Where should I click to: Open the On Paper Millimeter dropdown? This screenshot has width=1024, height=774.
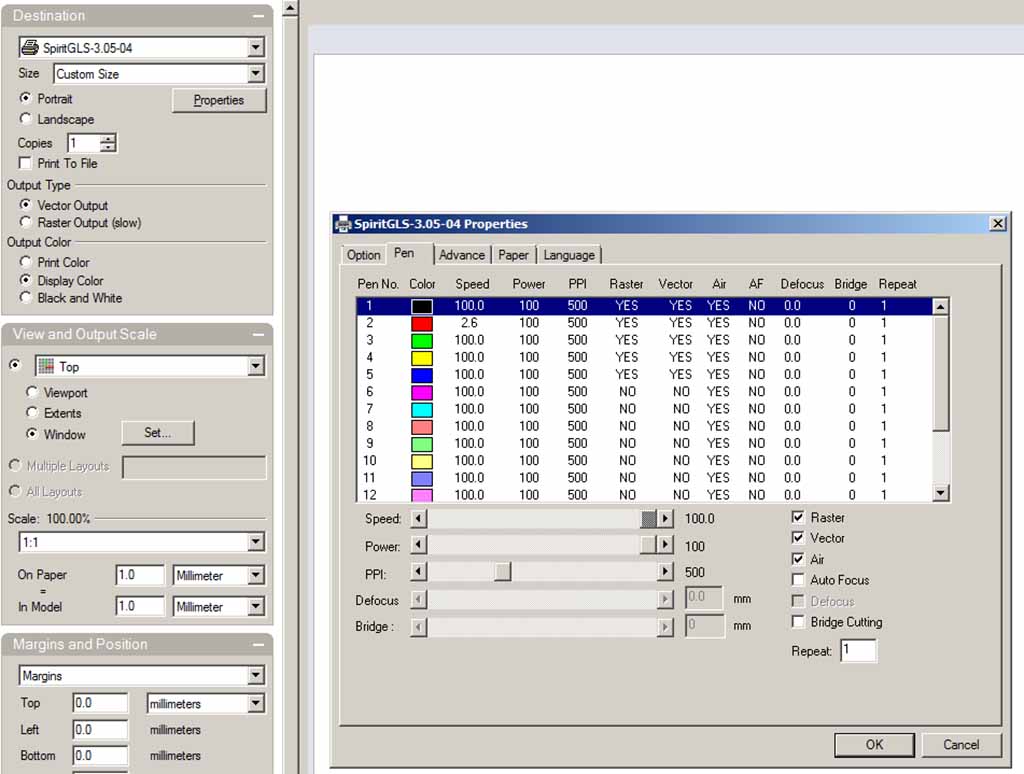point(256,575)
